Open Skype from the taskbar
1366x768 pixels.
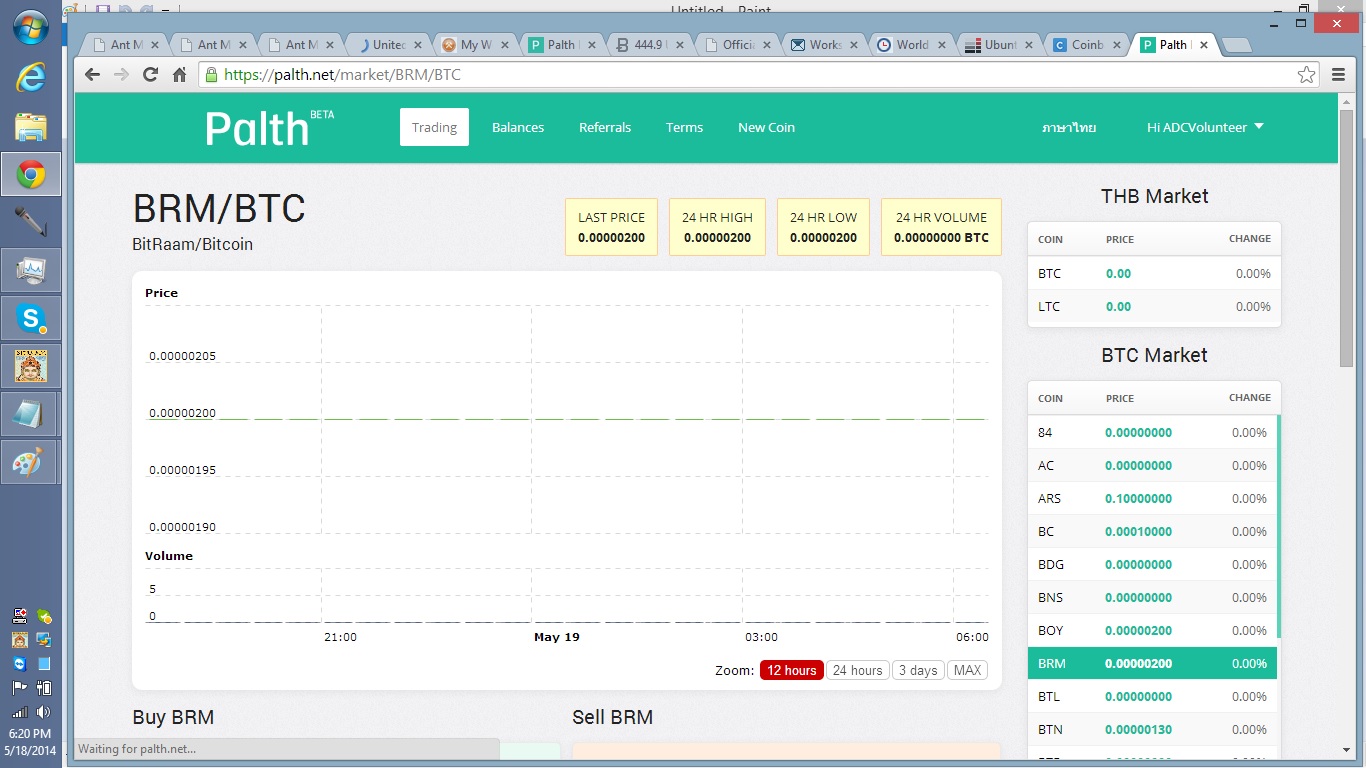point(31,319)
